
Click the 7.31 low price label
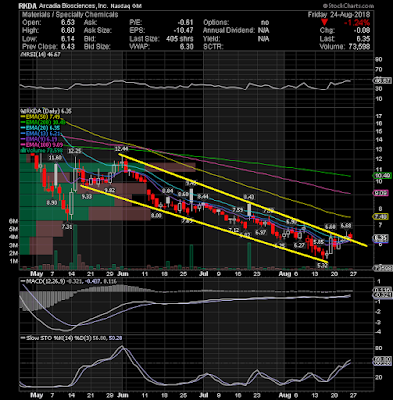(x=67, y=227)
